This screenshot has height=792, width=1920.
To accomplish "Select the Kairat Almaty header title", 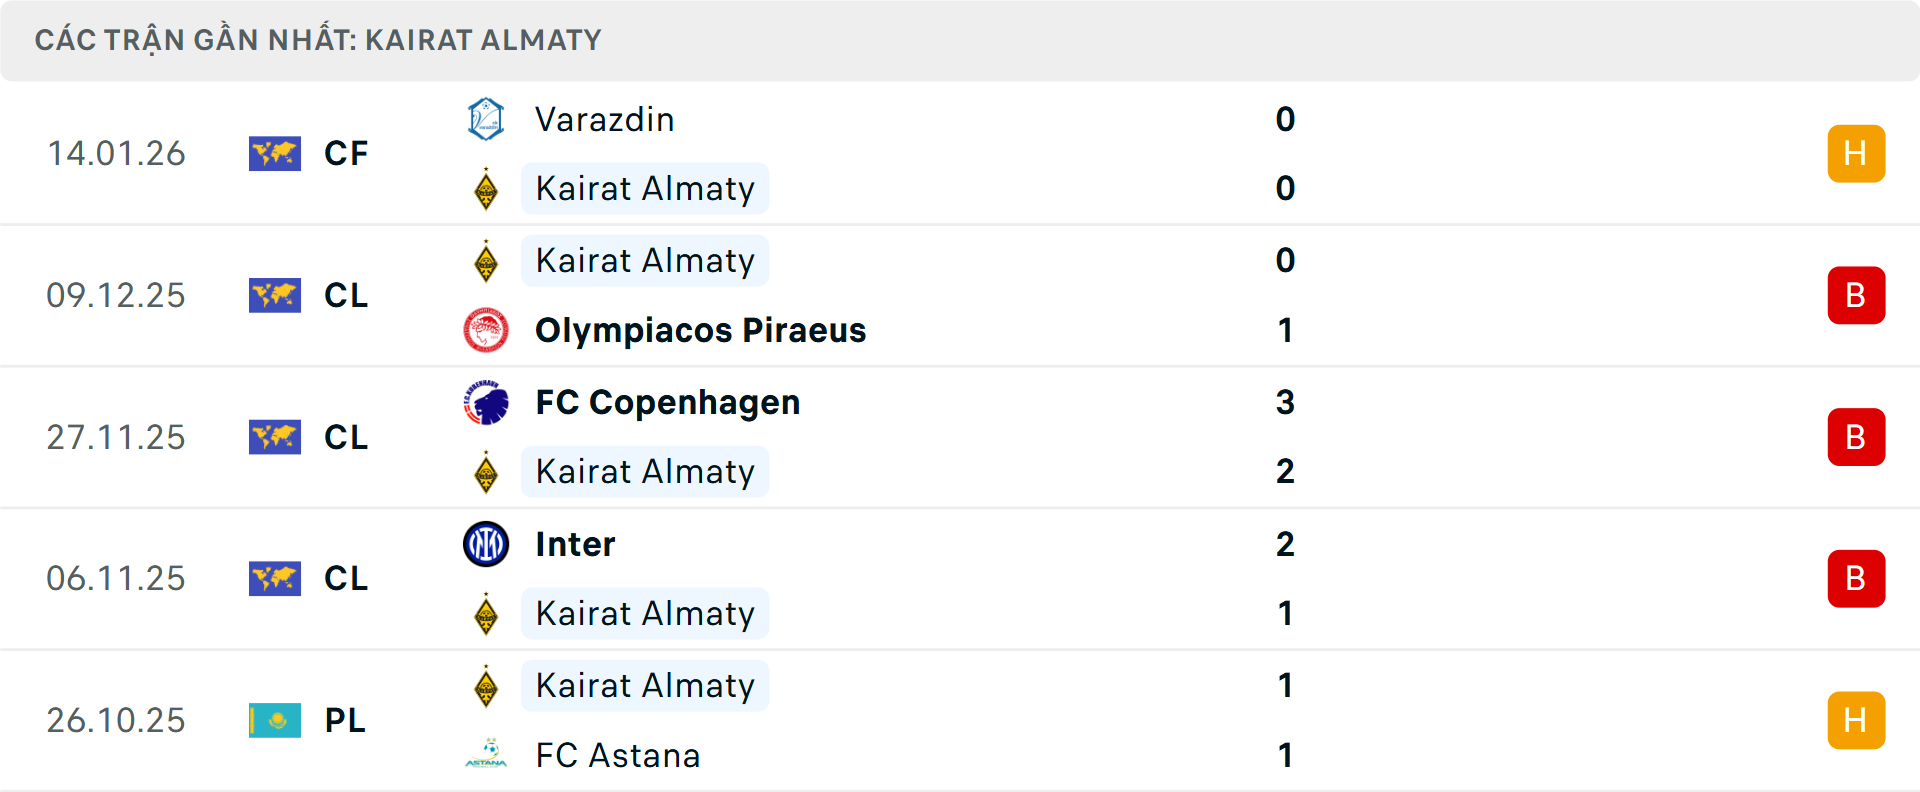I will (x=480, y=40).
